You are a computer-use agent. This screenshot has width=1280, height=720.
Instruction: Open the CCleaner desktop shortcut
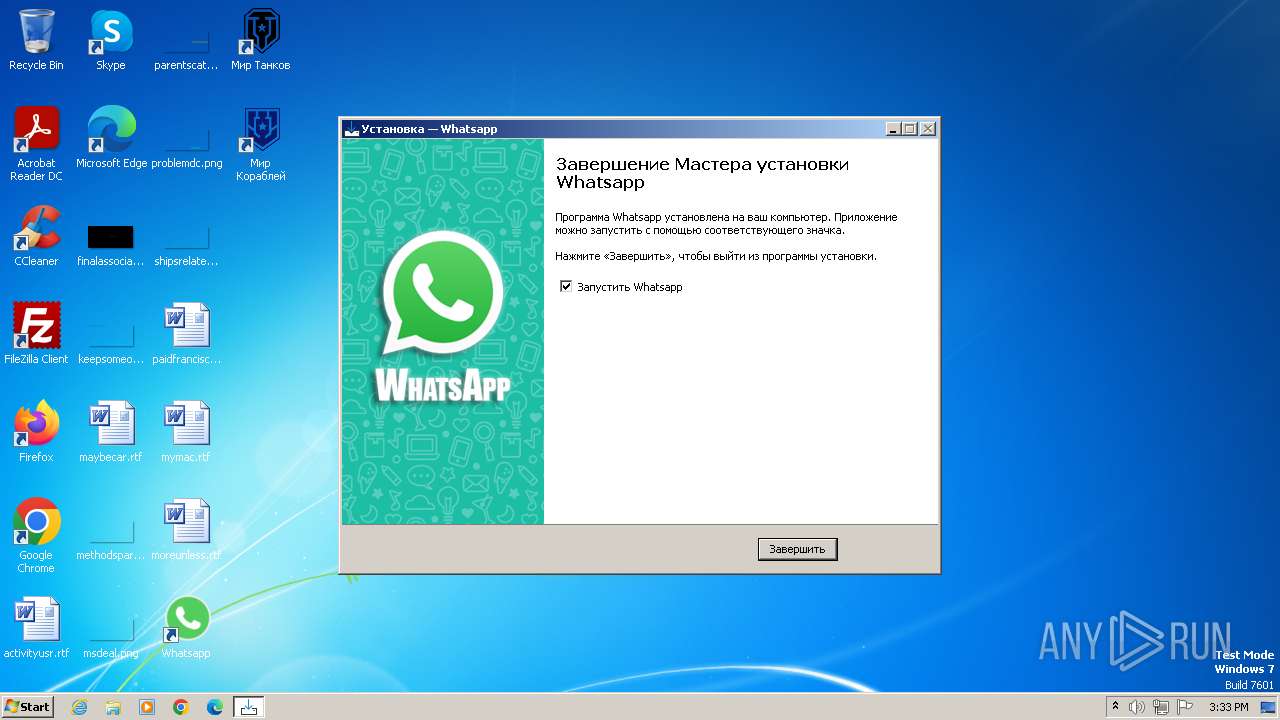coord(36,236)
